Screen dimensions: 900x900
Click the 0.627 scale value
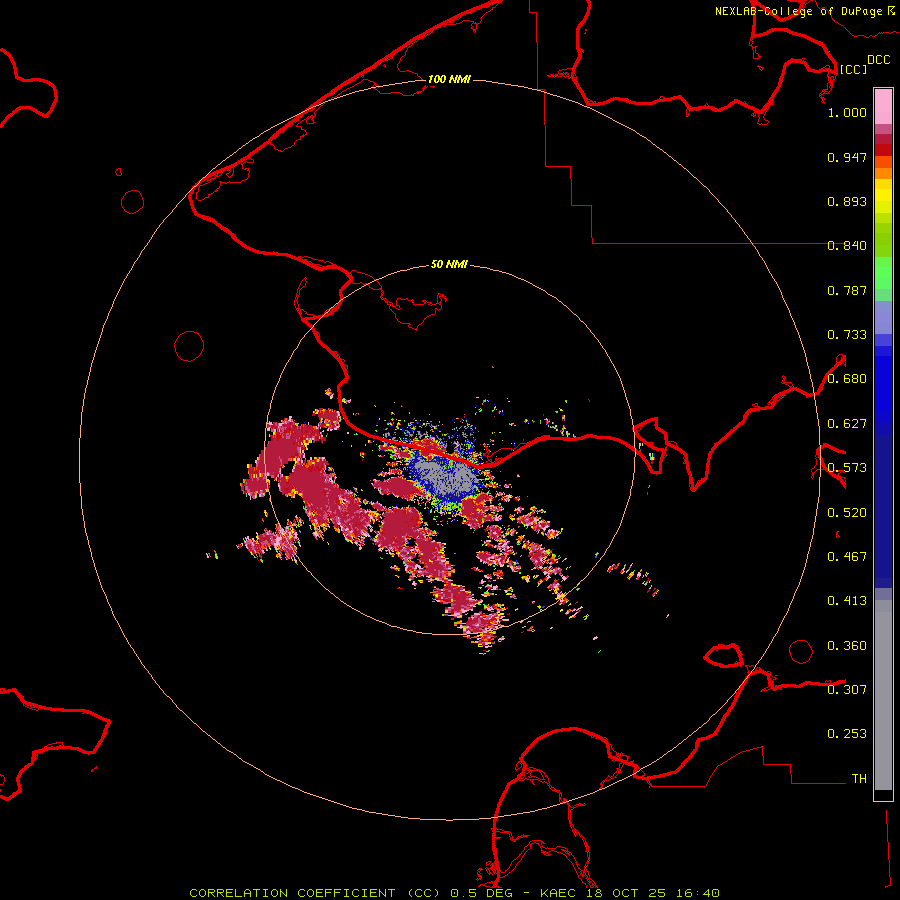pos(847,424)
